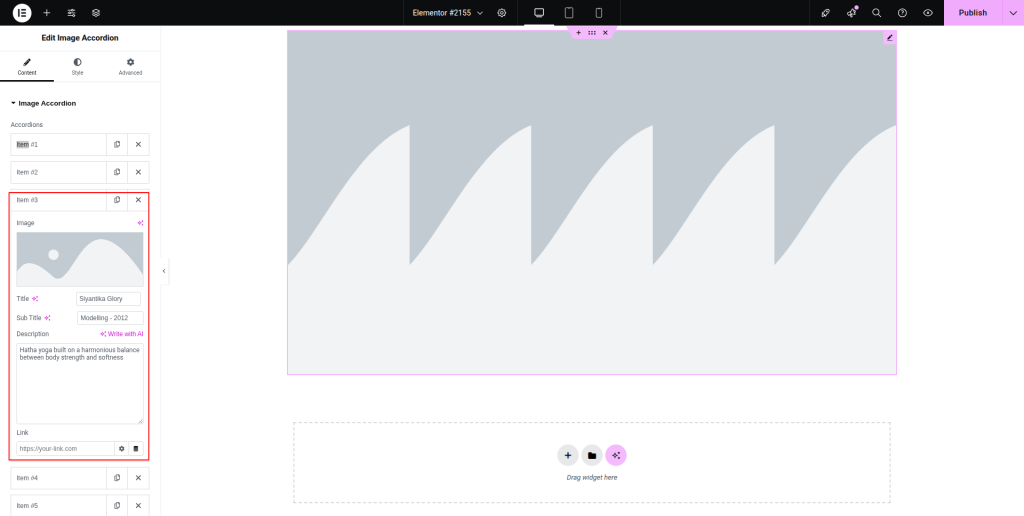The image size is (1024, 516).
Task: Open Elementor #2155 document dropdown
Action: 447,12
